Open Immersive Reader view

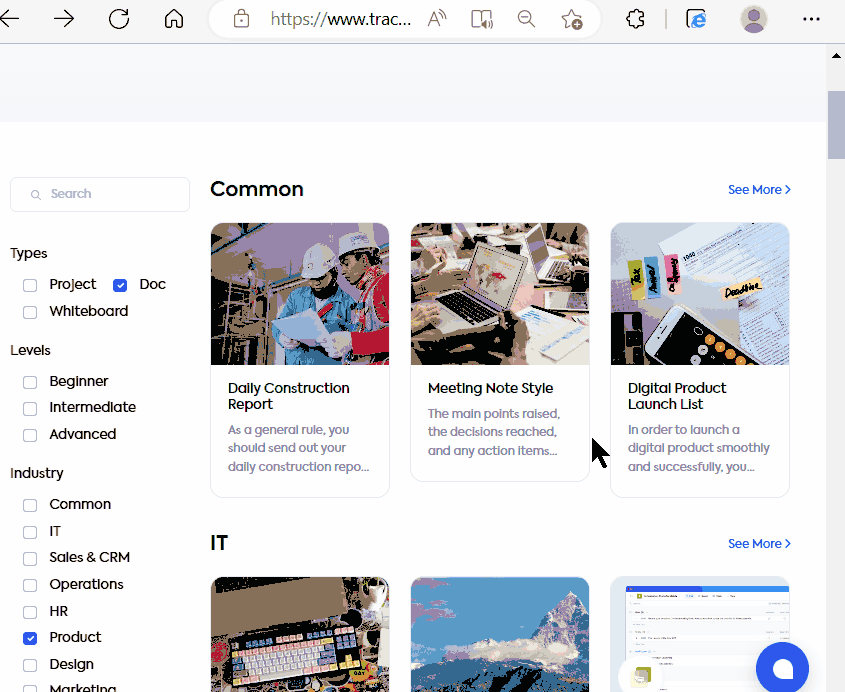[x=481, y=19]
